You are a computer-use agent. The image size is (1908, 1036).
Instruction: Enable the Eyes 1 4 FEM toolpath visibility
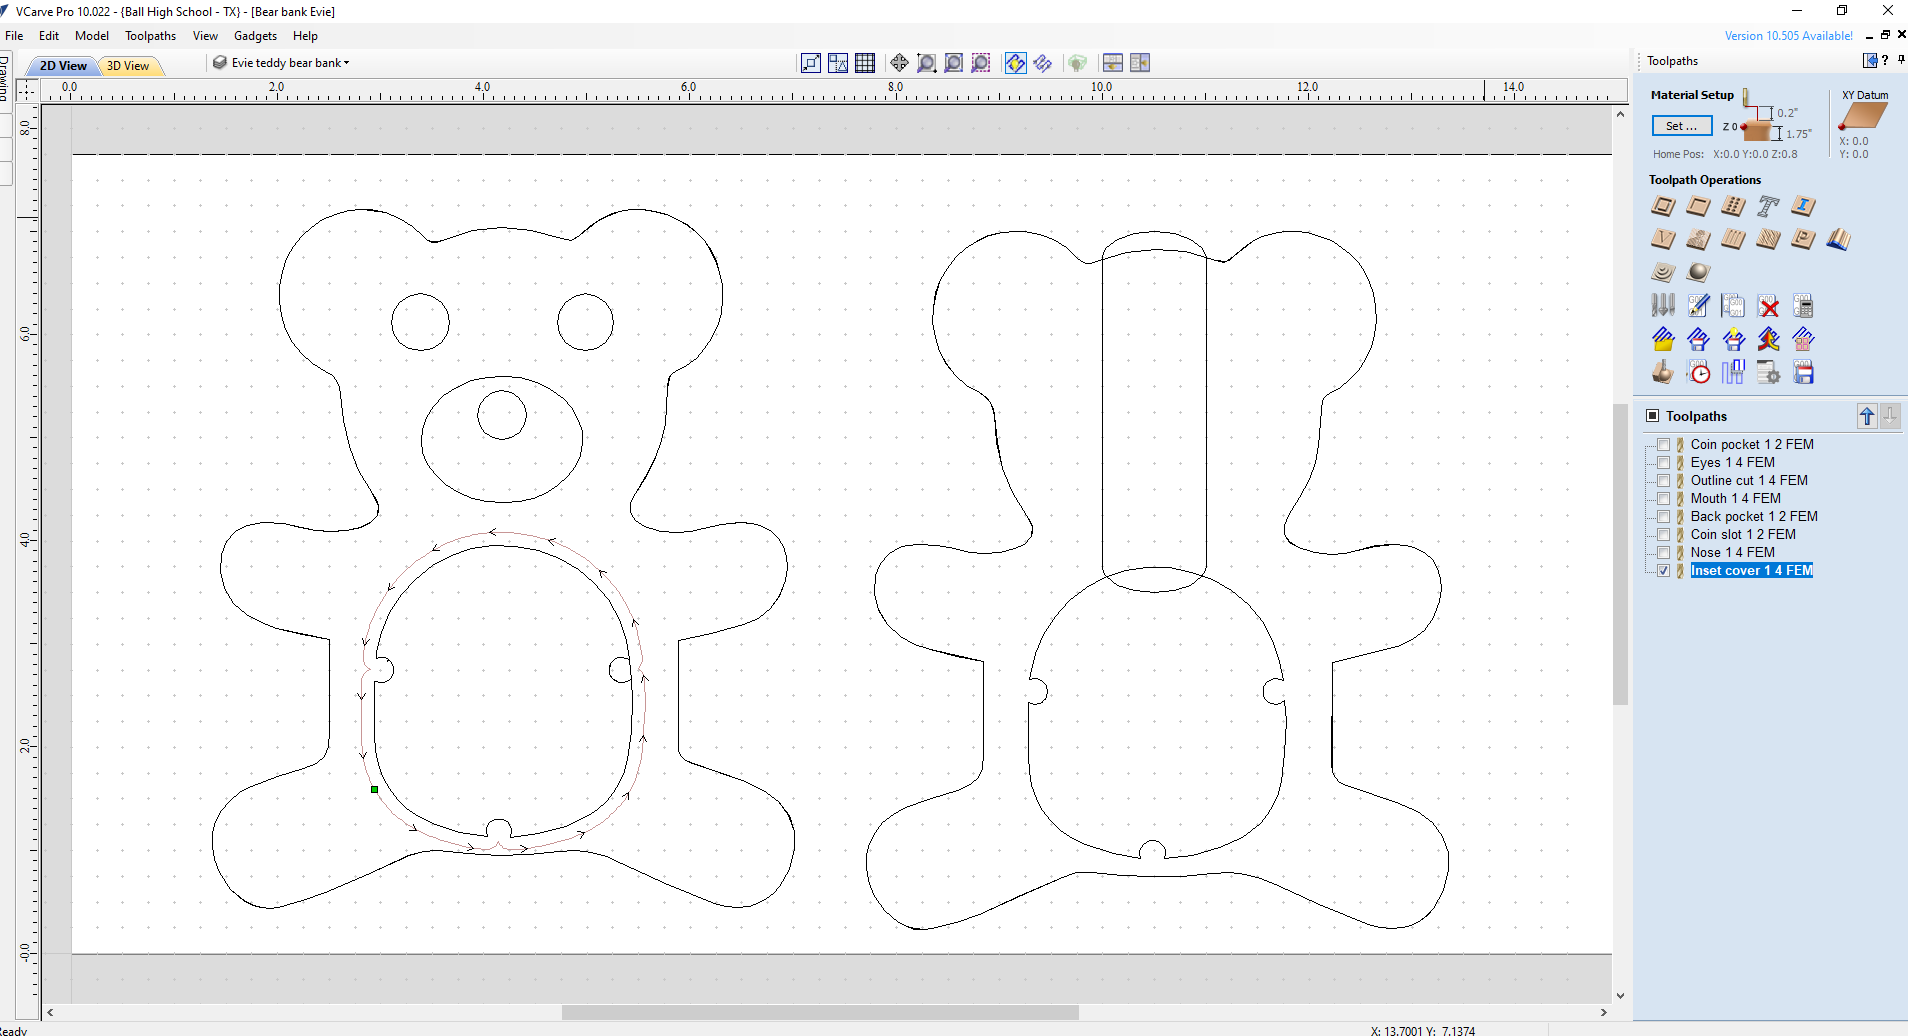click(x=1664, y=462)
